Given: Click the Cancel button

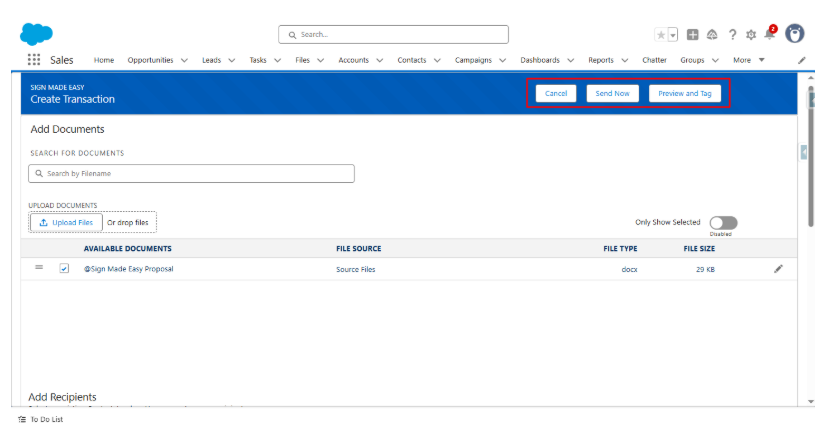Looking at the screenshot, I should tap(556, 93).
